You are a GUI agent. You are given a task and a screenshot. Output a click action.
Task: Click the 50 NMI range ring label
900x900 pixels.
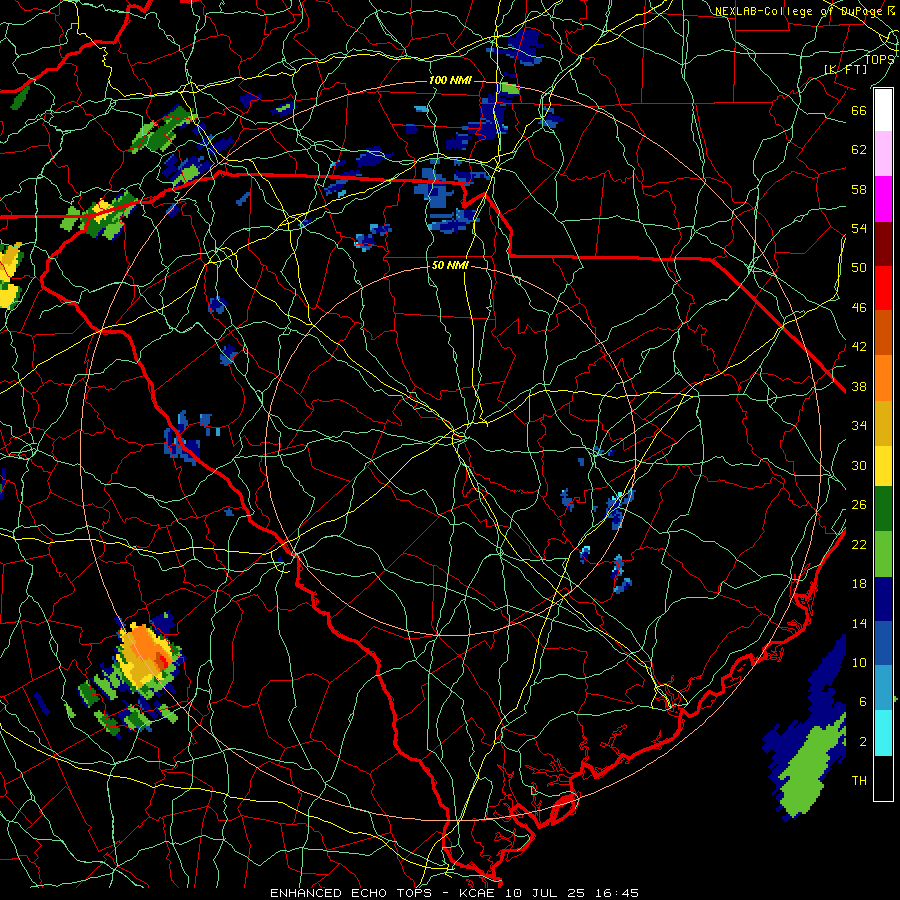pos(450,265)
